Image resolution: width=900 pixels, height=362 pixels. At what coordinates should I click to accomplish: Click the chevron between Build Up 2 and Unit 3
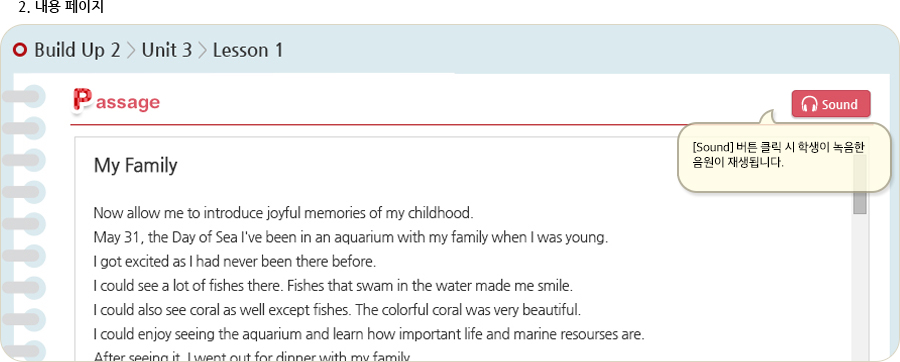click(131, 50)
